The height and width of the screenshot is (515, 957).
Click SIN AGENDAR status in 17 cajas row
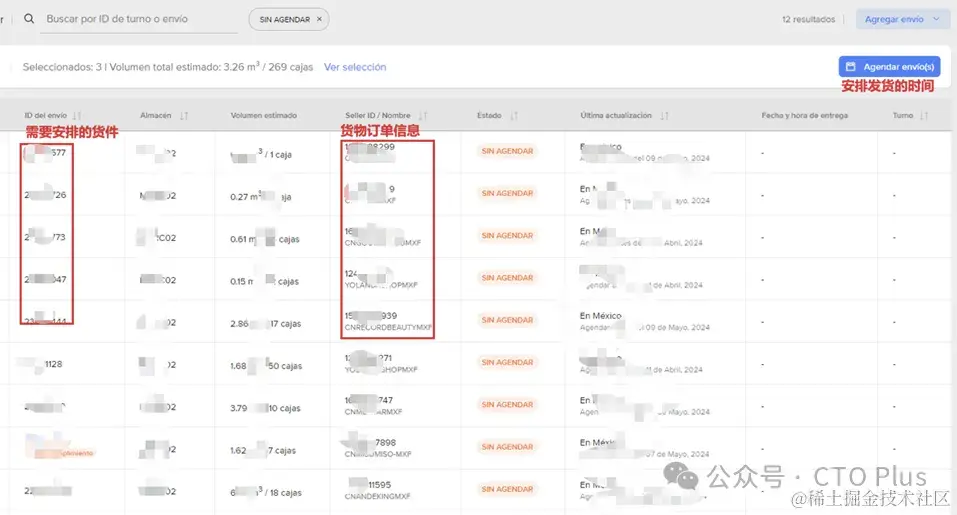(x=507, y=320)
